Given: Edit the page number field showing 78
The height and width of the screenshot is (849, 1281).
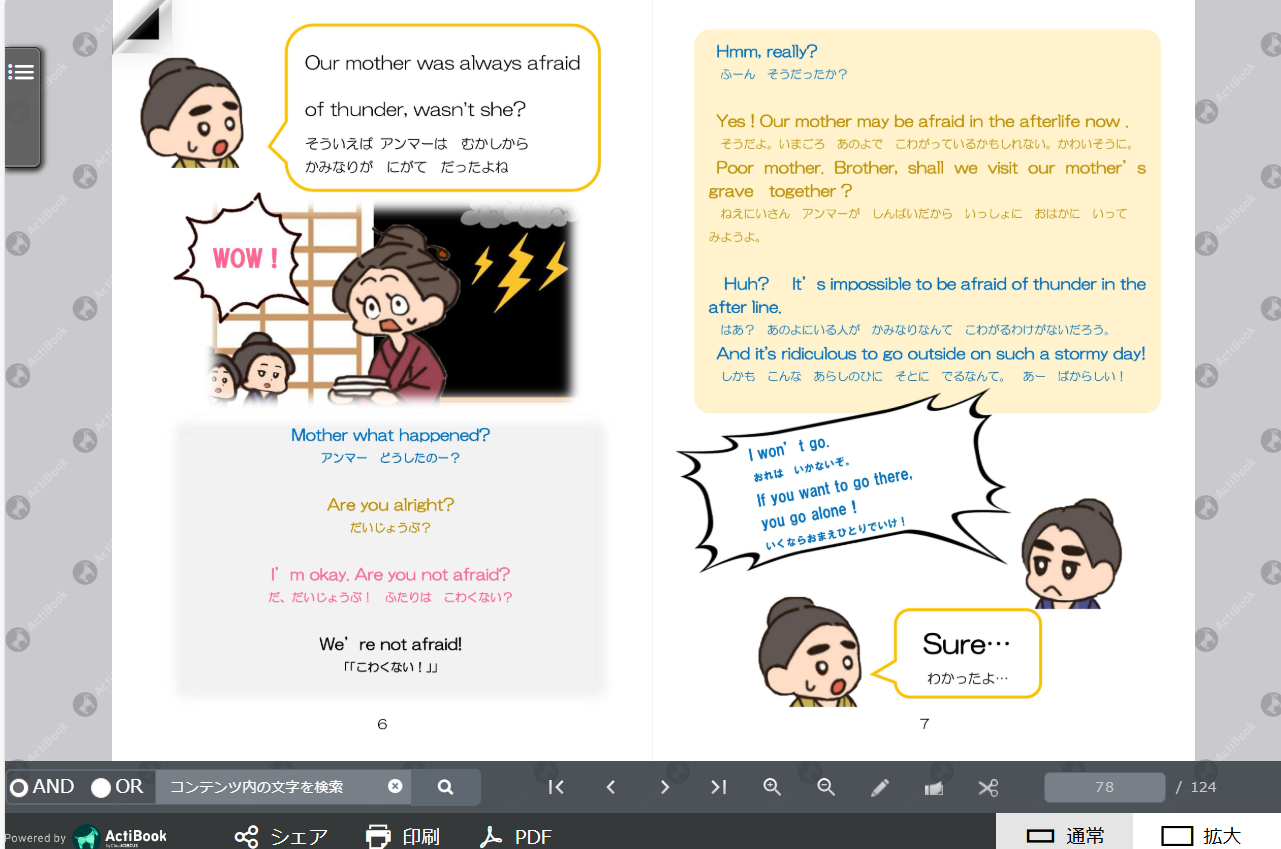Looking at the screenshot, I should point(1104,787).
